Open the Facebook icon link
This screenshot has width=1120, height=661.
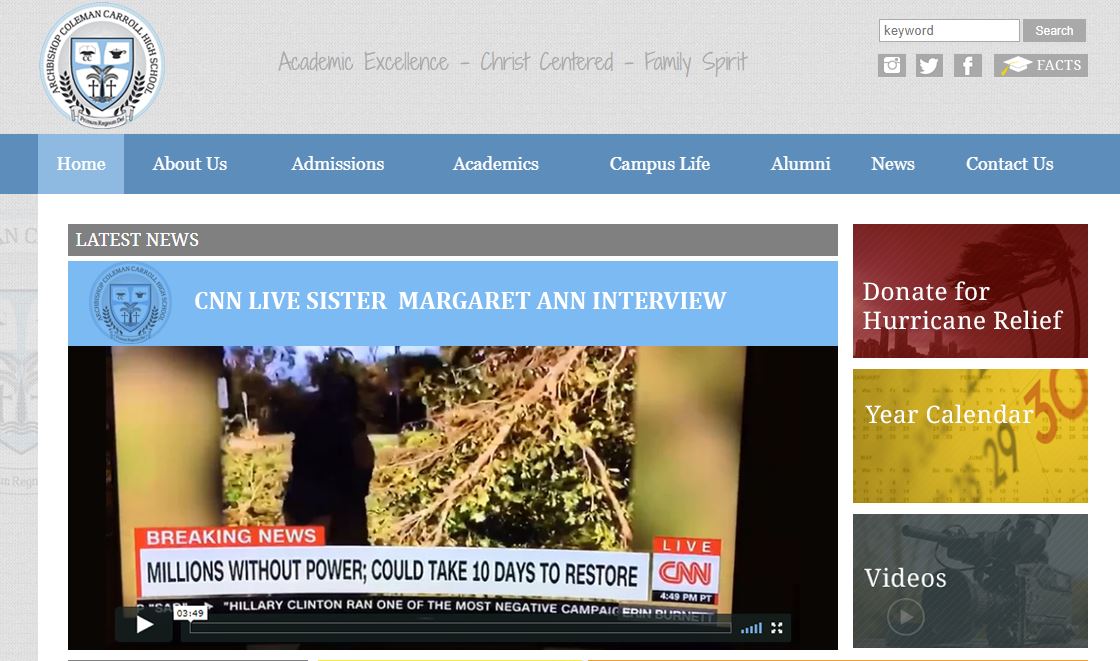pos(967,66)
